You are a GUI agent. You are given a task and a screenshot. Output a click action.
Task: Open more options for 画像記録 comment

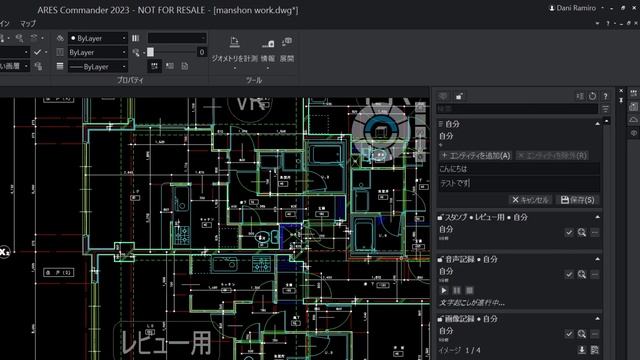[595, 334]
